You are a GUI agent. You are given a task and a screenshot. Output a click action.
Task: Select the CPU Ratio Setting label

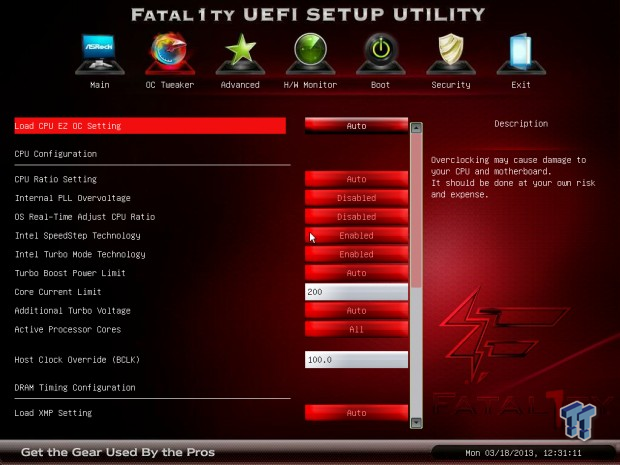coord(55,179)
